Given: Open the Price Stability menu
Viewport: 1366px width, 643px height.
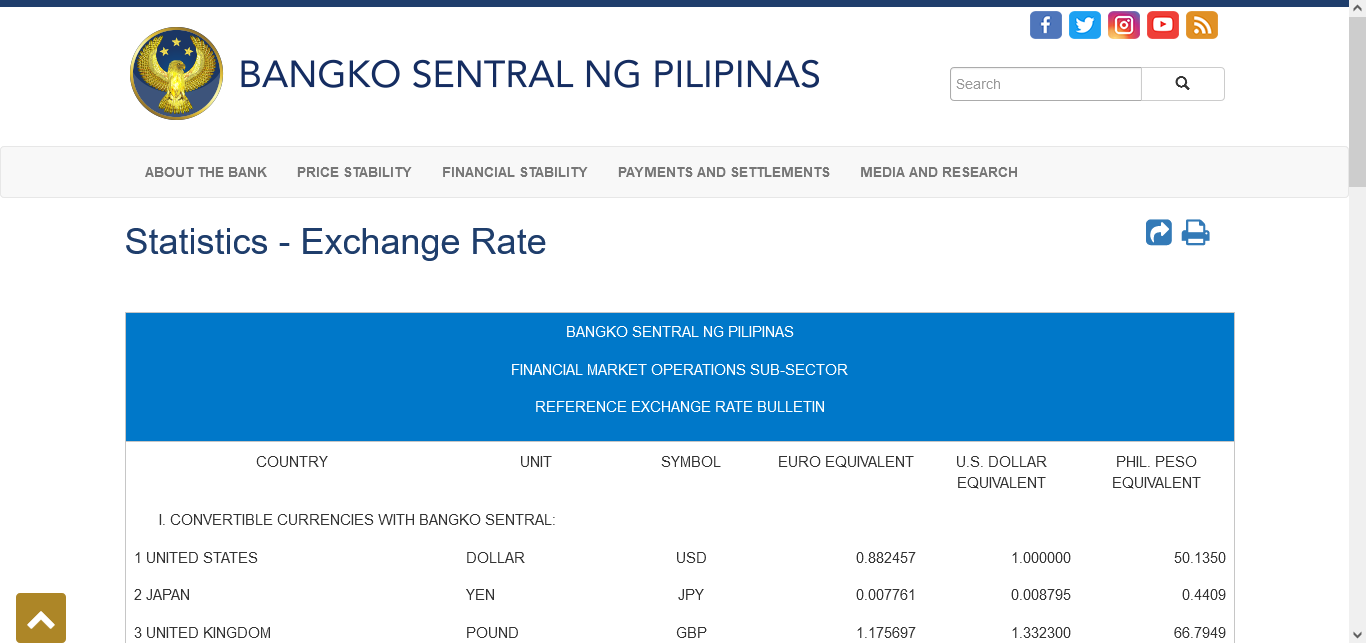Looking at the screenshot, I should coord(354,172).
